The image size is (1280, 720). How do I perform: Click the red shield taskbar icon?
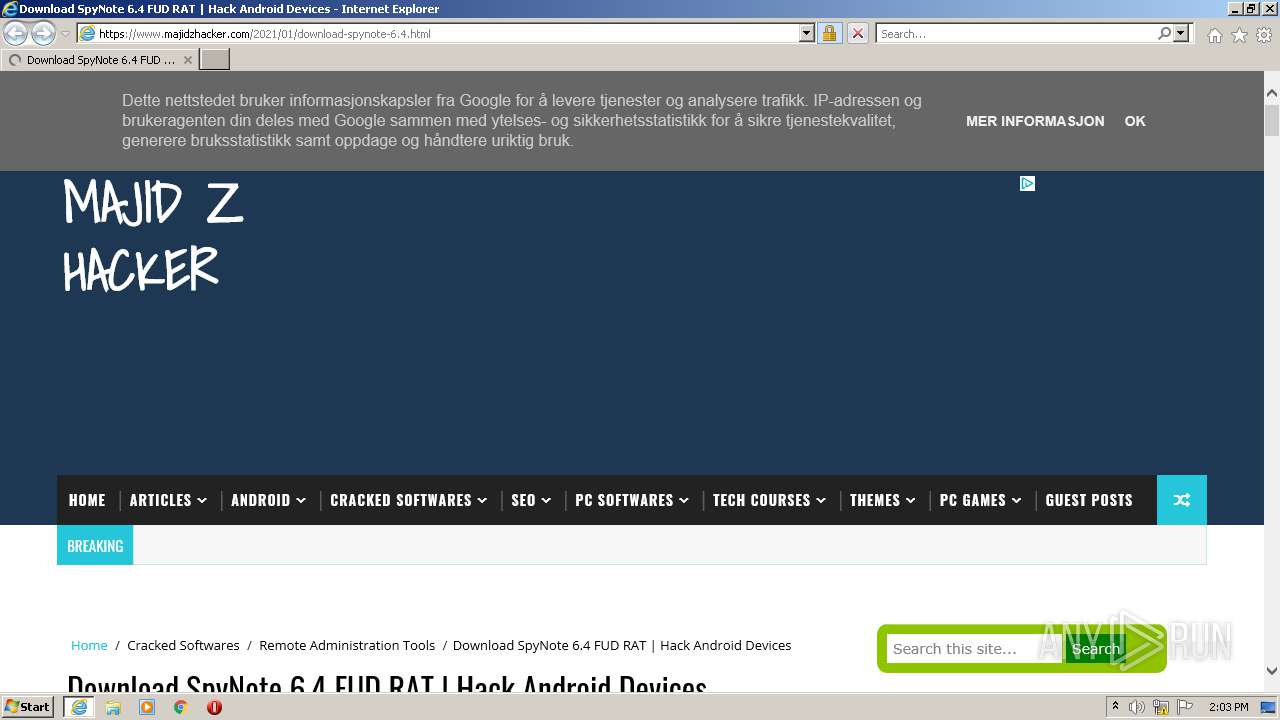214,707
